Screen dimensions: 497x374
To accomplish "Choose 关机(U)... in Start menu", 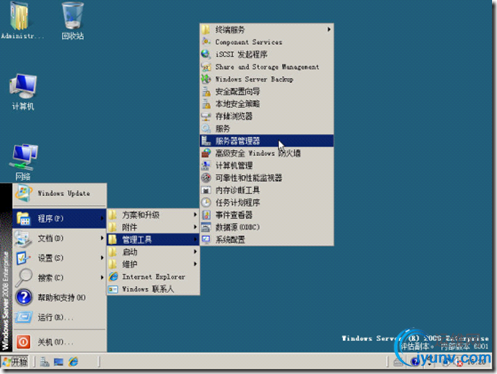I will coord(59,342).
